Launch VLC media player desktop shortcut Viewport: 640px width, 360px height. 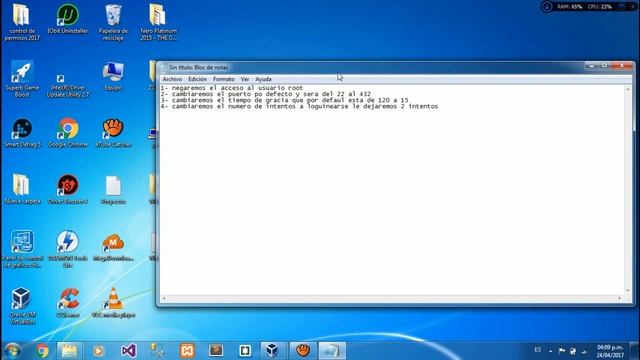click(113, 303)
